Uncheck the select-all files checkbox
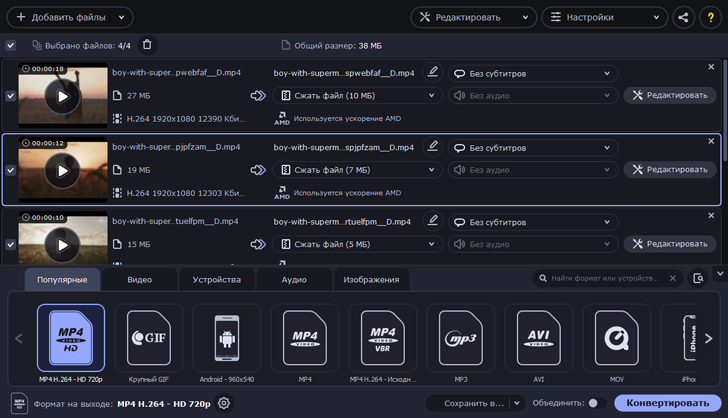 pyautogui.click(x=10, y=45)
